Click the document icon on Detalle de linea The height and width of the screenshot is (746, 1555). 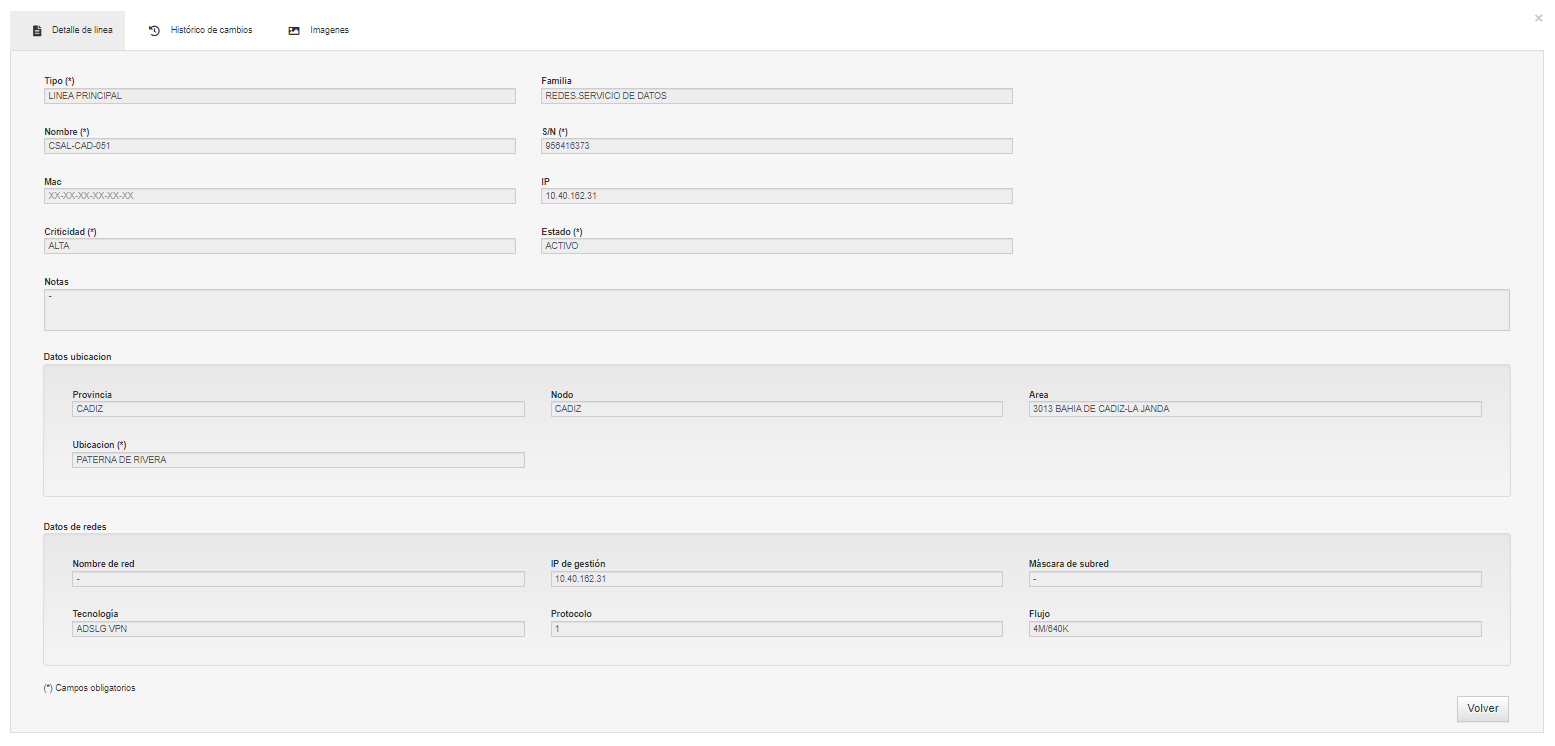38,31
